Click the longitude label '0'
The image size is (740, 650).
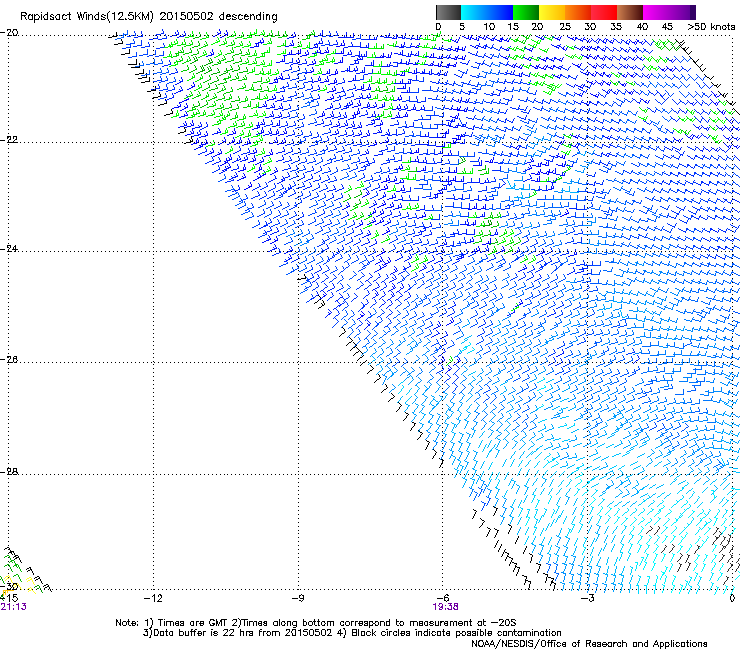[x=732, y=598]
